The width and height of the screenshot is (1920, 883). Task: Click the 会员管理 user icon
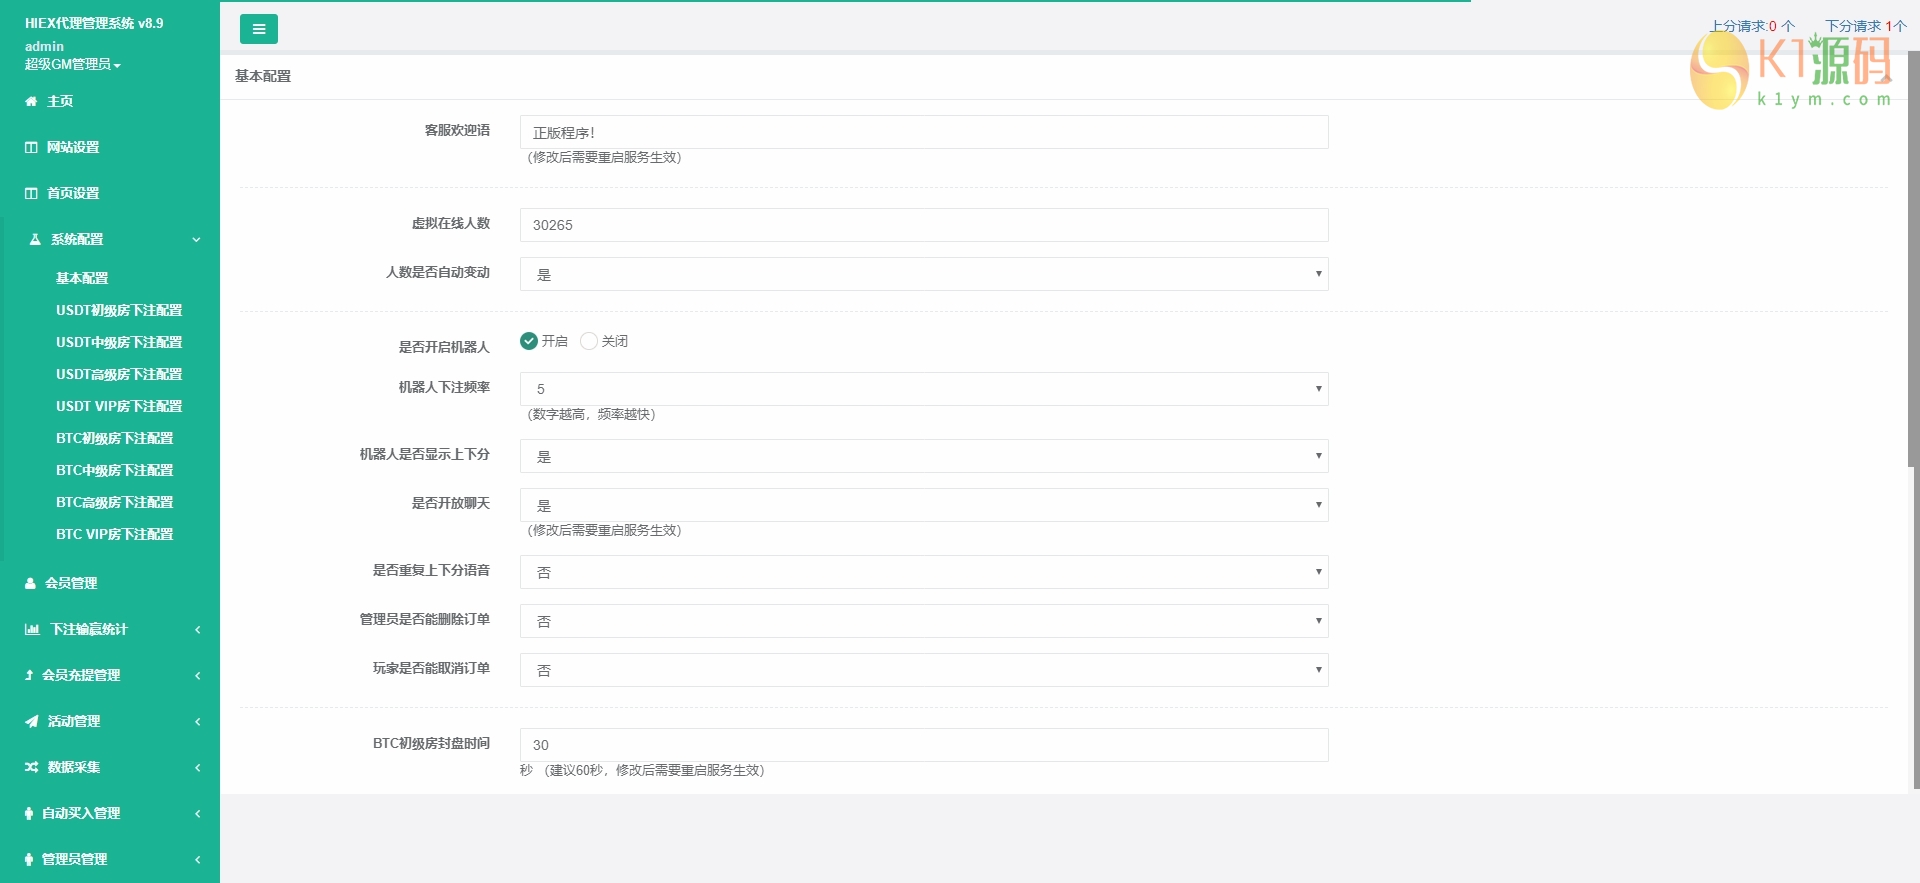pyautogui.click(x=30, y=583)
